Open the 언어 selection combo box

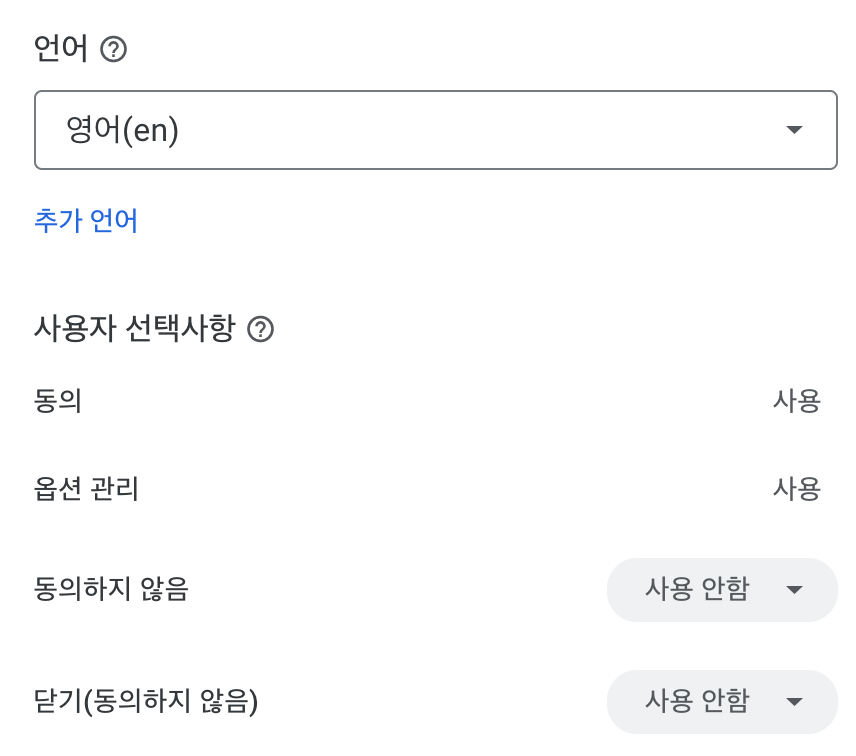coord(435,130)
